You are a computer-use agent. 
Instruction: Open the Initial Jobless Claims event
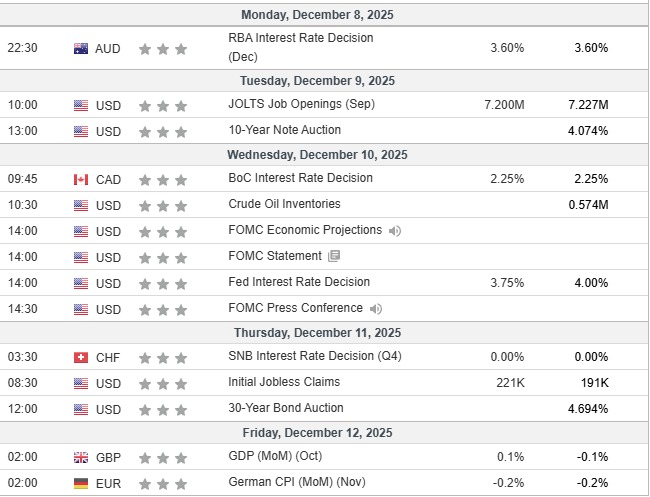click(x=284, y=382)
